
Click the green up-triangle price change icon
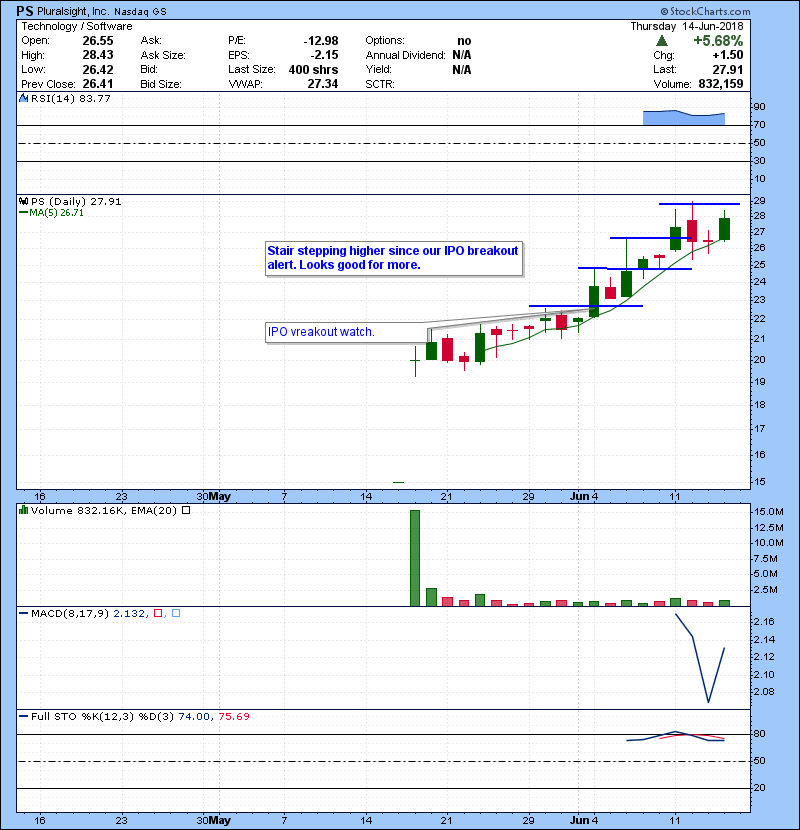(x=662, y=41)
